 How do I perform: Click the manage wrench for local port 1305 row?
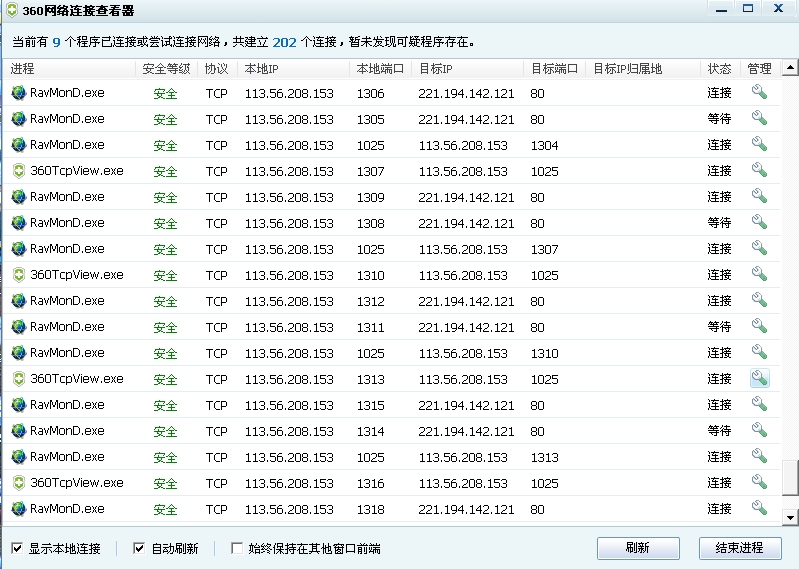point(759,118)
